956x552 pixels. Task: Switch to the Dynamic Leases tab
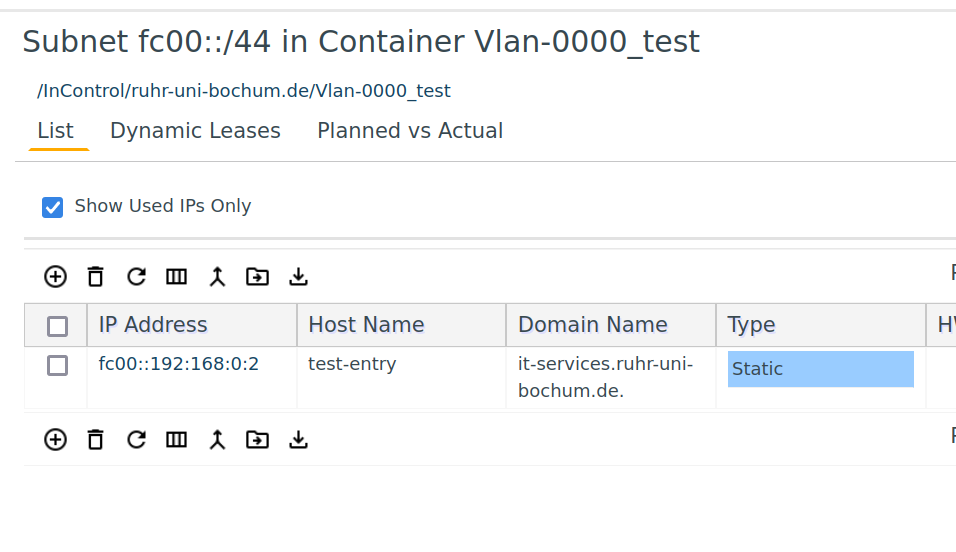195,131
